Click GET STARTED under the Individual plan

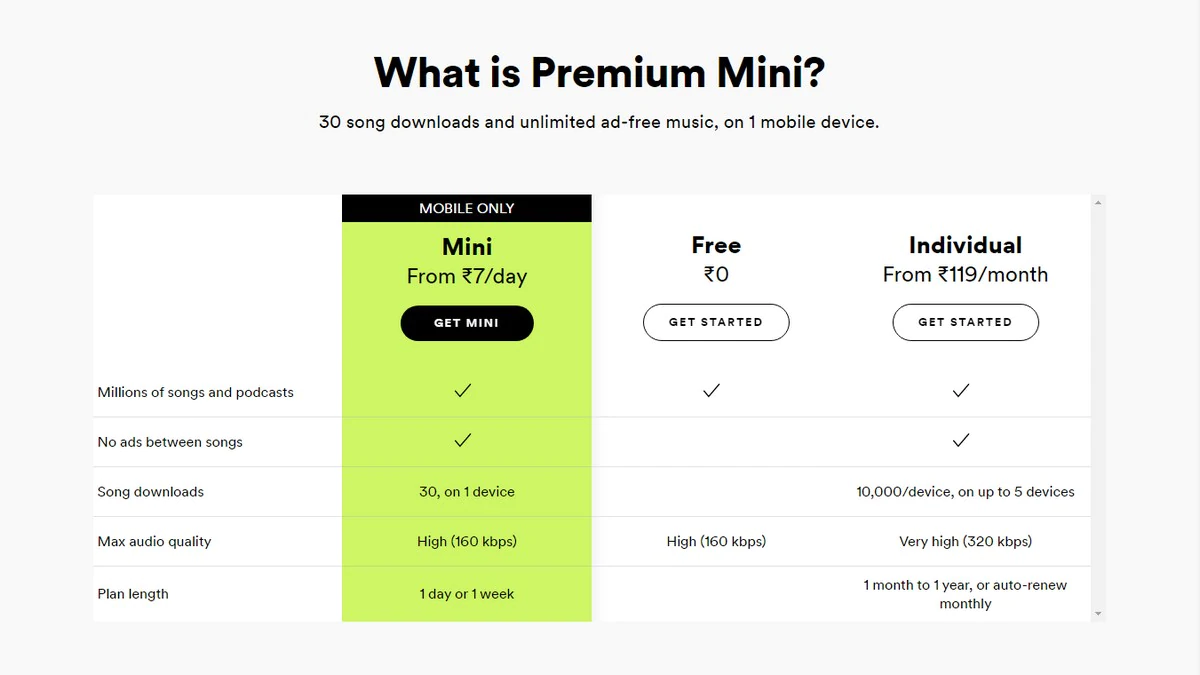pyautogui.click(x=965, y=322)
